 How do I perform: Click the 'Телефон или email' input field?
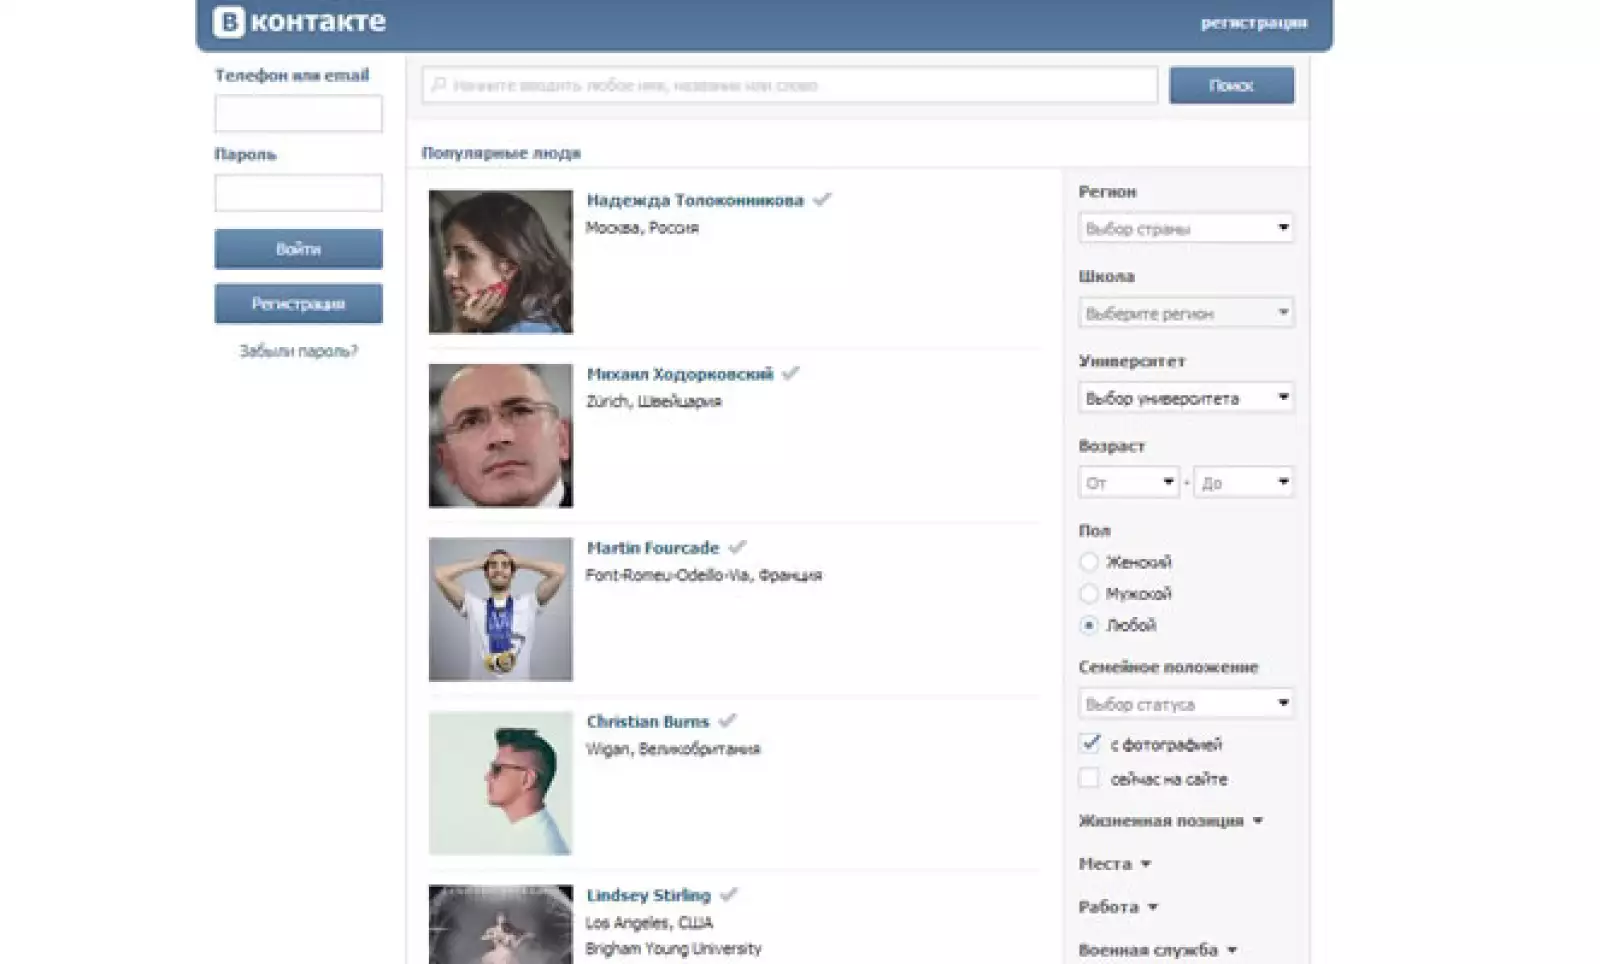[298, 114]
